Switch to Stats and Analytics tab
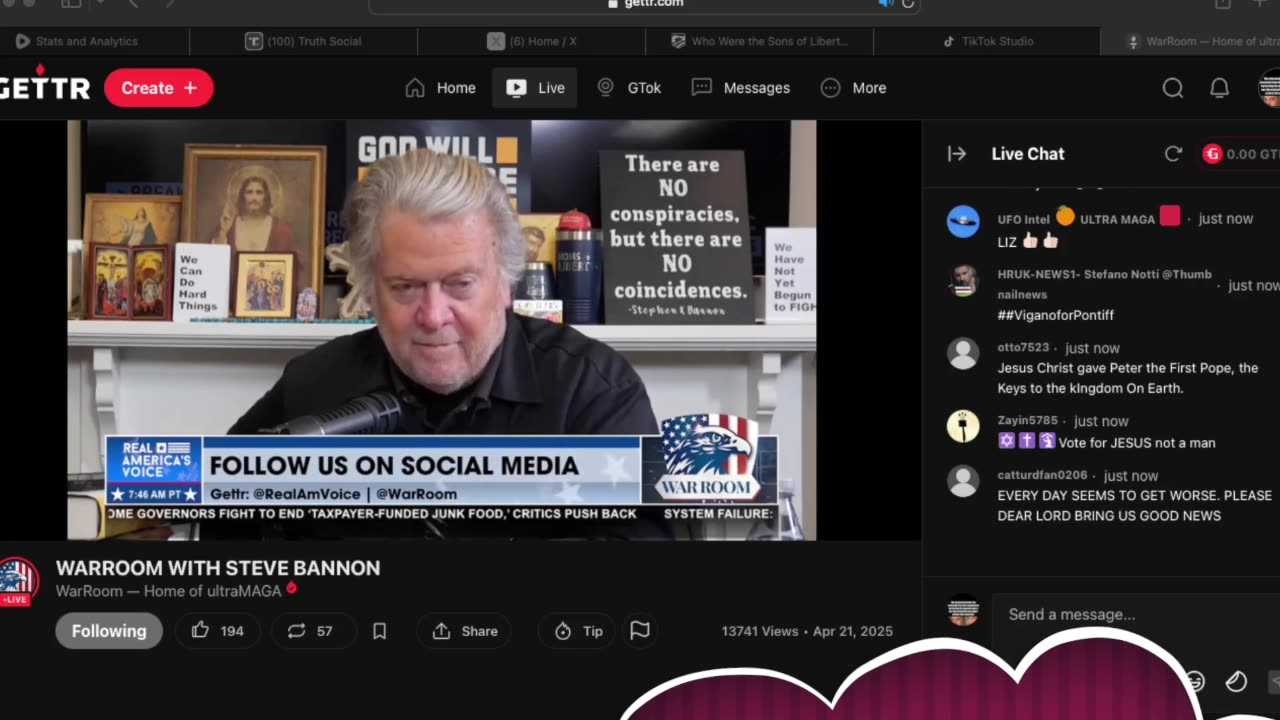Screen dimensions: 1280x720 77,41
